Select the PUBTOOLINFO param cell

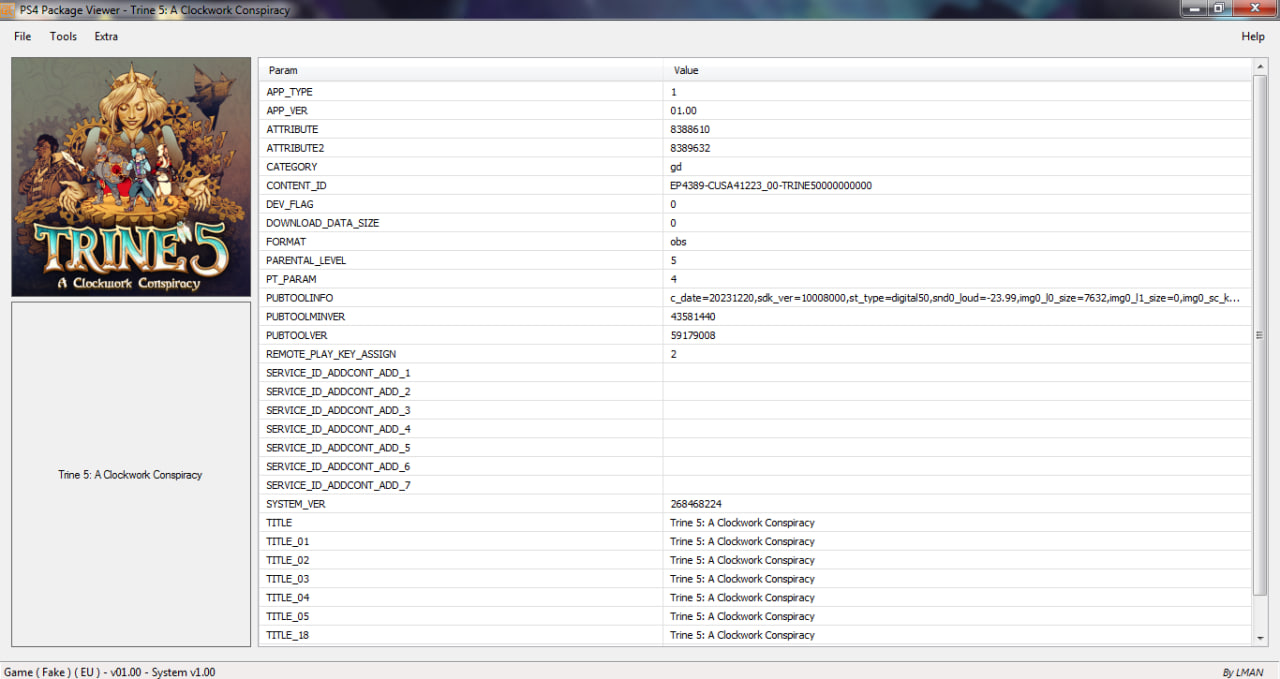click(x=461, y=298)
